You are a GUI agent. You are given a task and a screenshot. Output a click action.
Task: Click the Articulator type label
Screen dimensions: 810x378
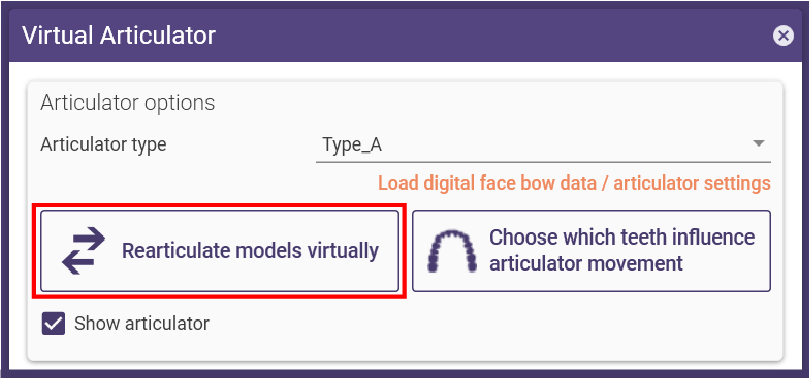(x=103, y=145)
